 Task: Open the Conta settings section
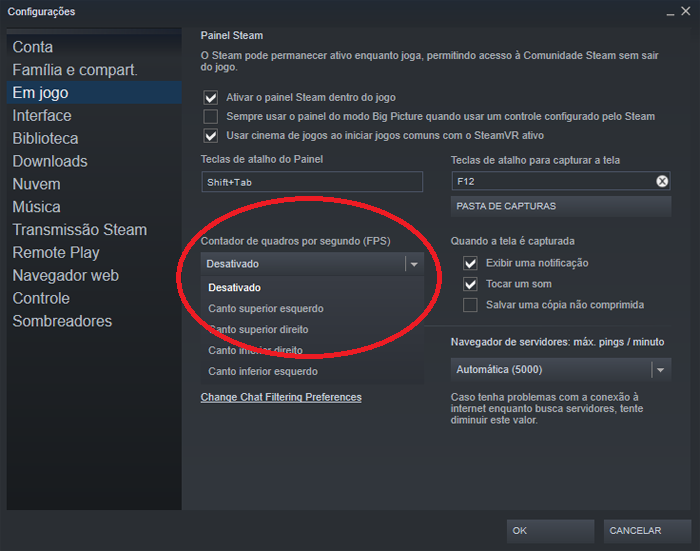pyautogui.click(x=94, y=47)
